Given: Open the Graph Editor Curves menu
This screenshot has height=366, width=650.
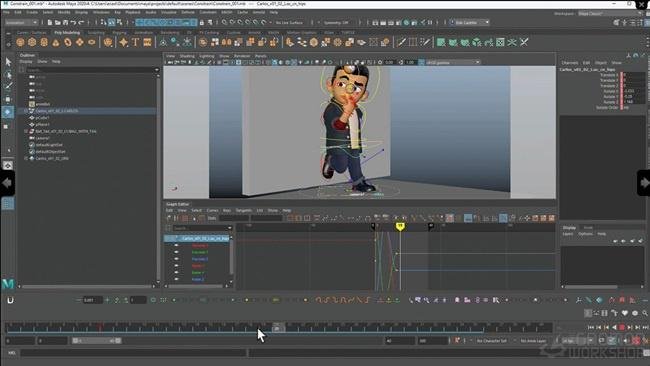Looking at the screenshot, I should [x=212, y=211].
